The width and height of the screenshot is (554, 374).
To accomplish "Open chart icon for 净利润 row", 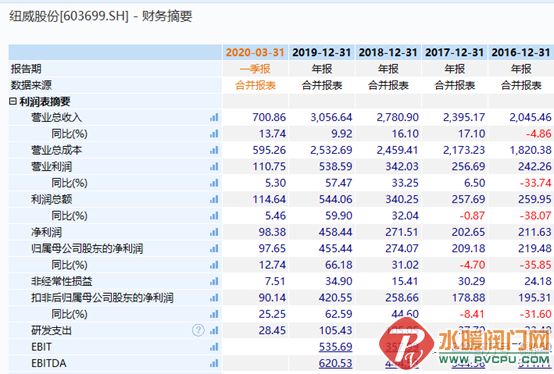I will 214,232.
